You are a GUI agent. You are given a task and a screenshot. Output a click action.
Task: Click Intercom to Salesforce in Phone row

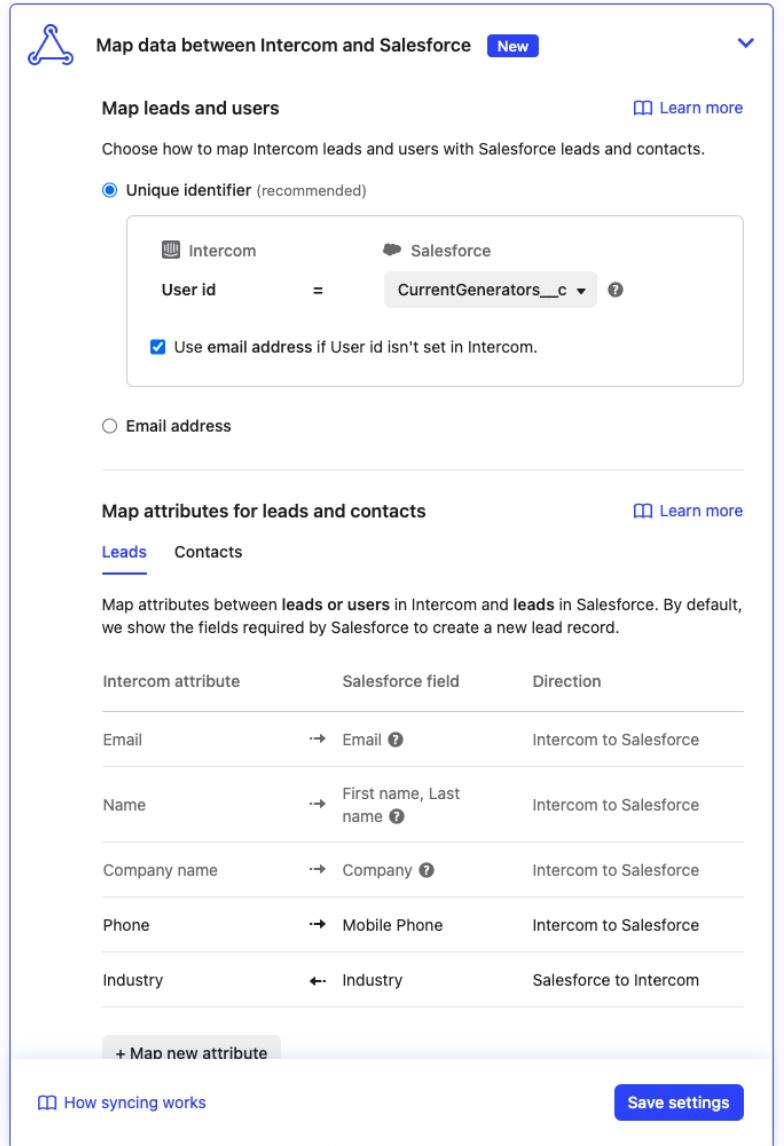[615, 925]
